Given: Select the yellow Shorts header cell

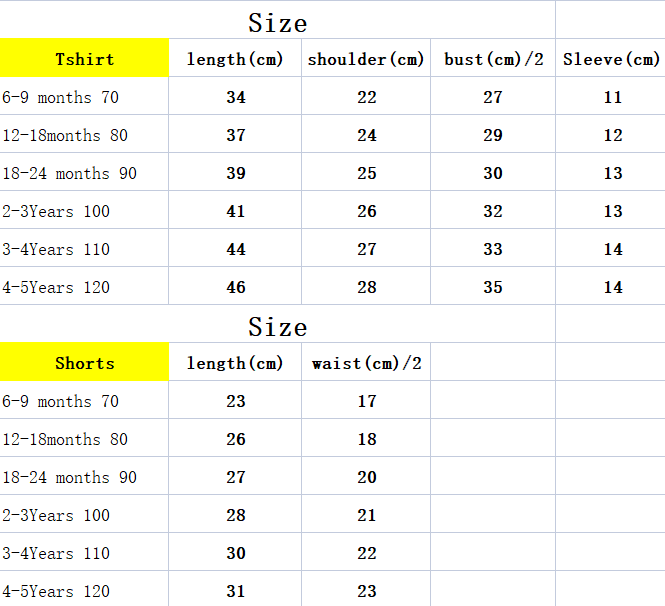Looking at the screenshot, I should [84, 362].
